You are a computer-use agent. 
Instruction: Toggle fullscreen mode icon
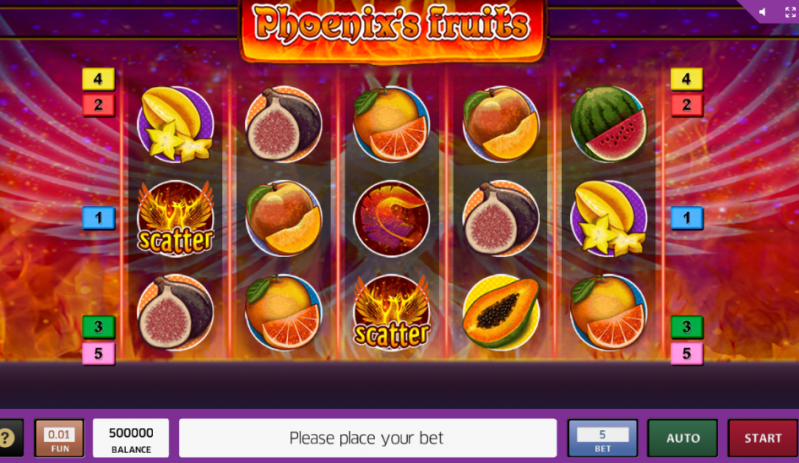pos(790,12)
